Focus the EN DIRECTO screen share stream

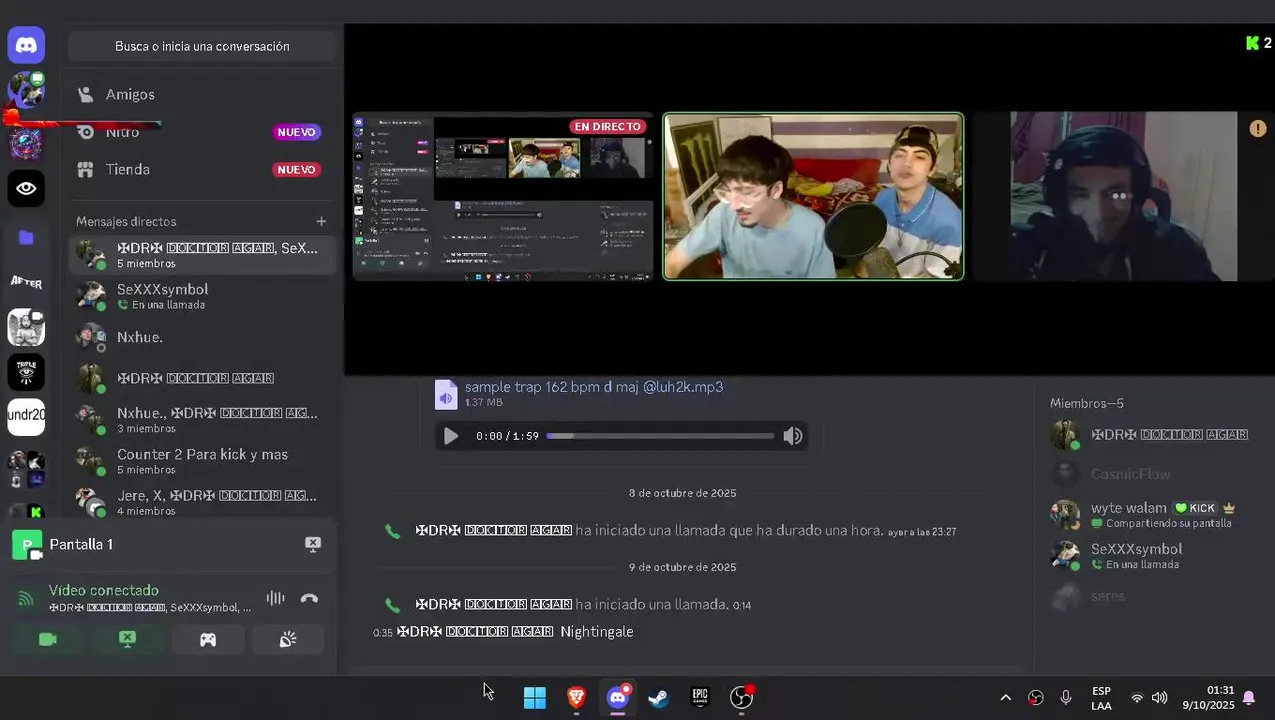point(503,197)
